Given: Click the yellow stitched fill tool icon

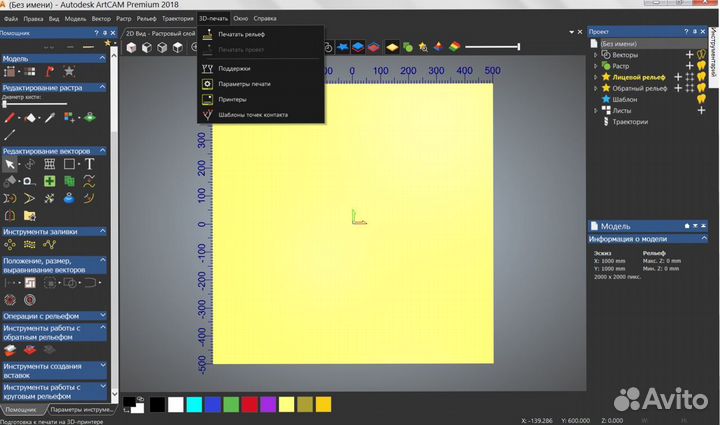Looking at the screenshot, I should (29, 245).
